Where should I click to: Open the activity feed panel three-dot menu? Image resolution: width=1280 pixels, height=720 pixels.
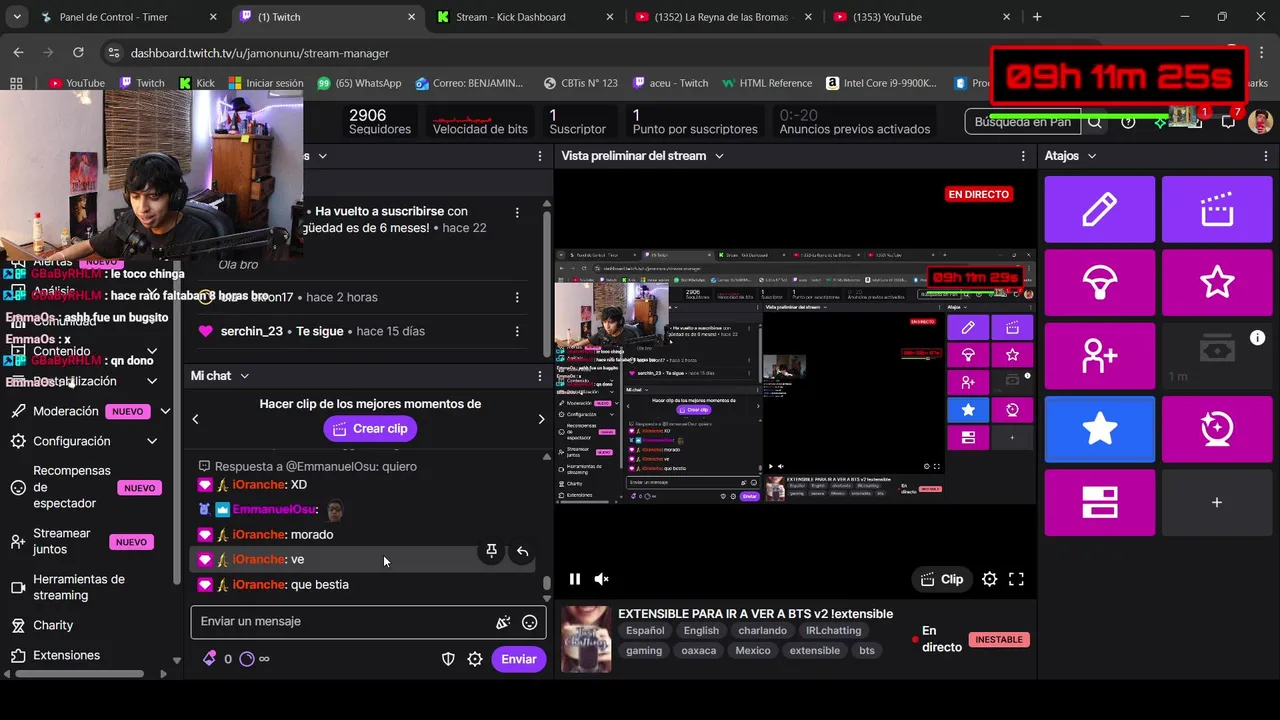pyautogui.click(x=540, y=156)
